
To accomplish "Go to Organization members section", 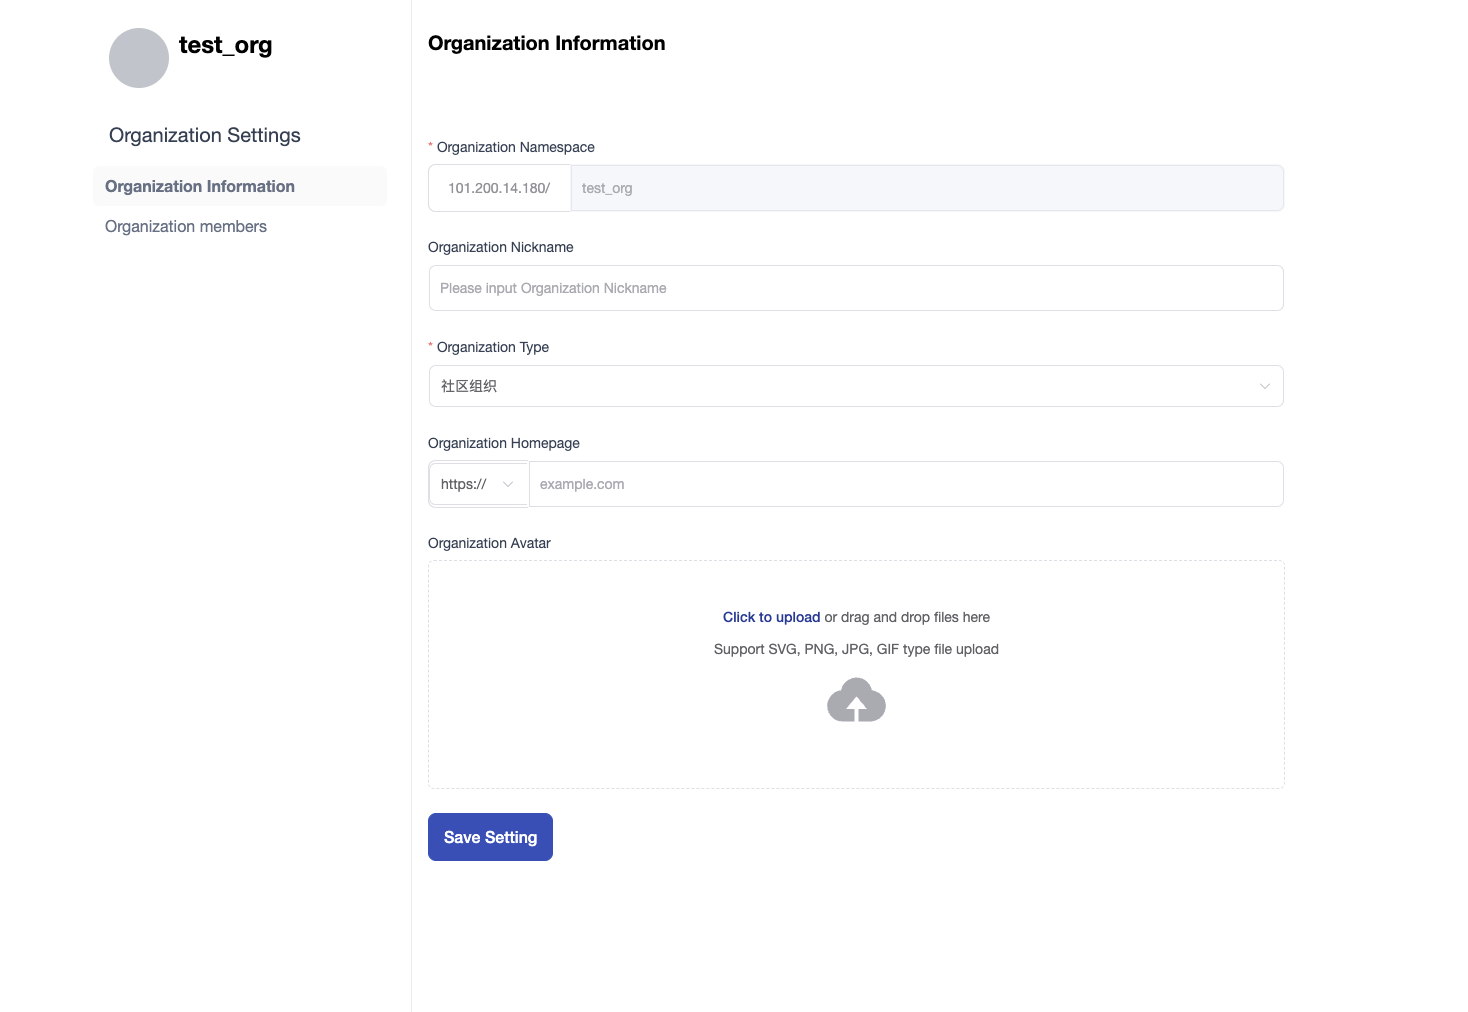I will [x=186, y=227].
